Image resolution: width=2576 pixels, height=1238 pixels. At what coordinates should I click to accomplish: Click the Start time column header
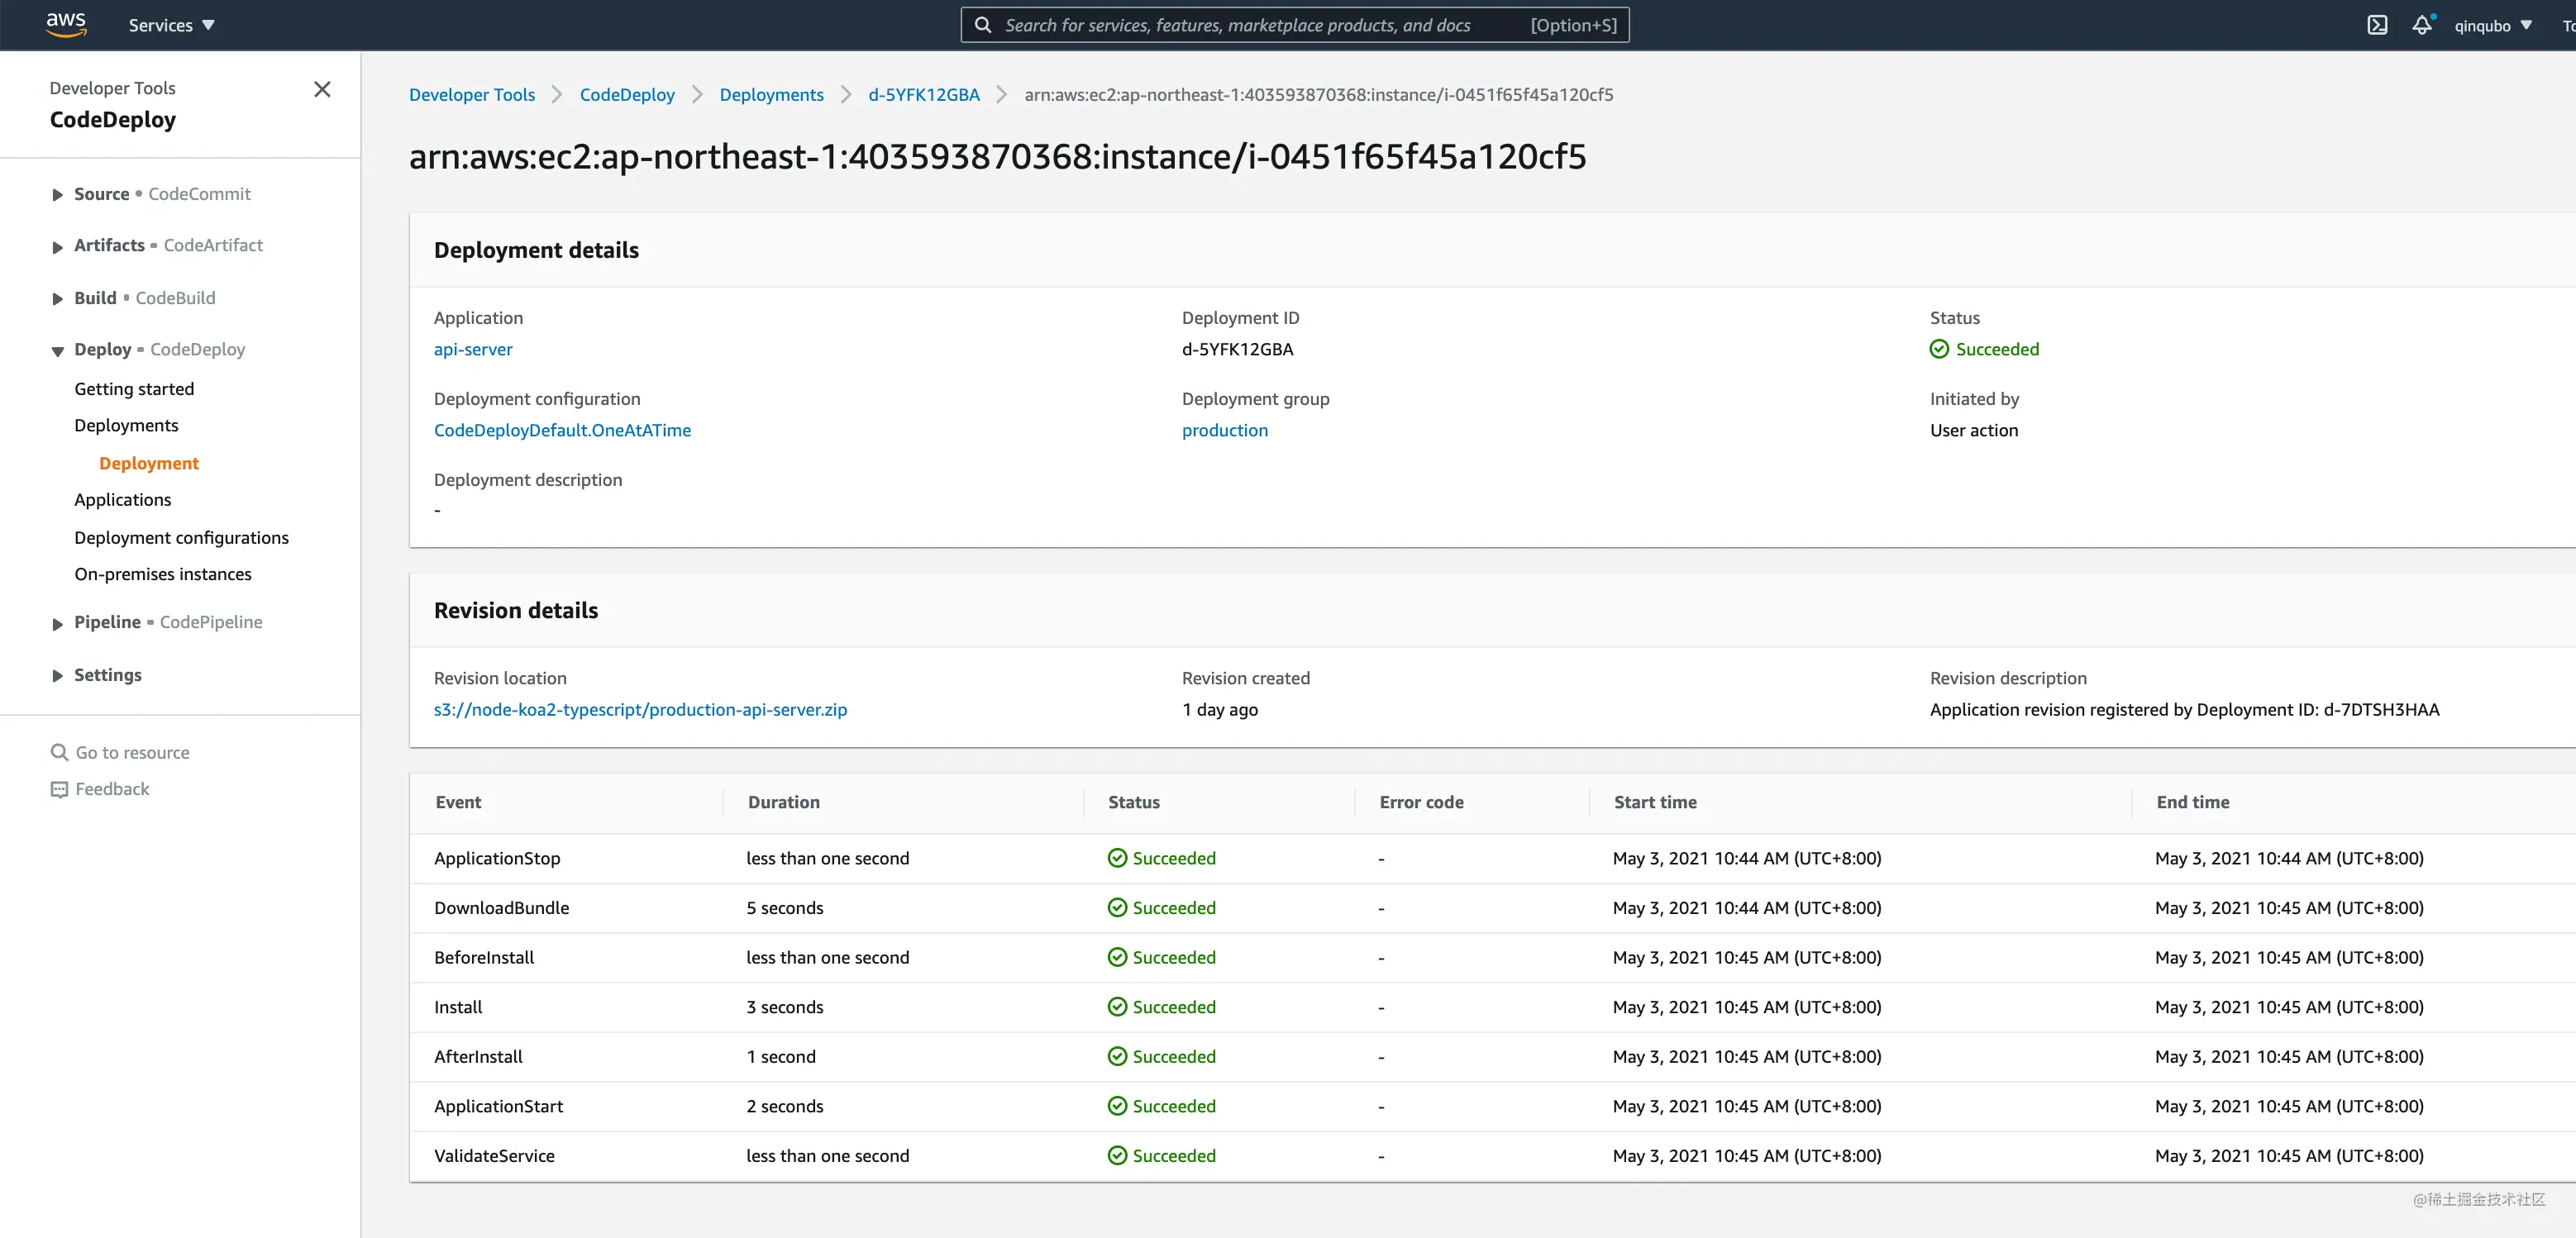1655,802
